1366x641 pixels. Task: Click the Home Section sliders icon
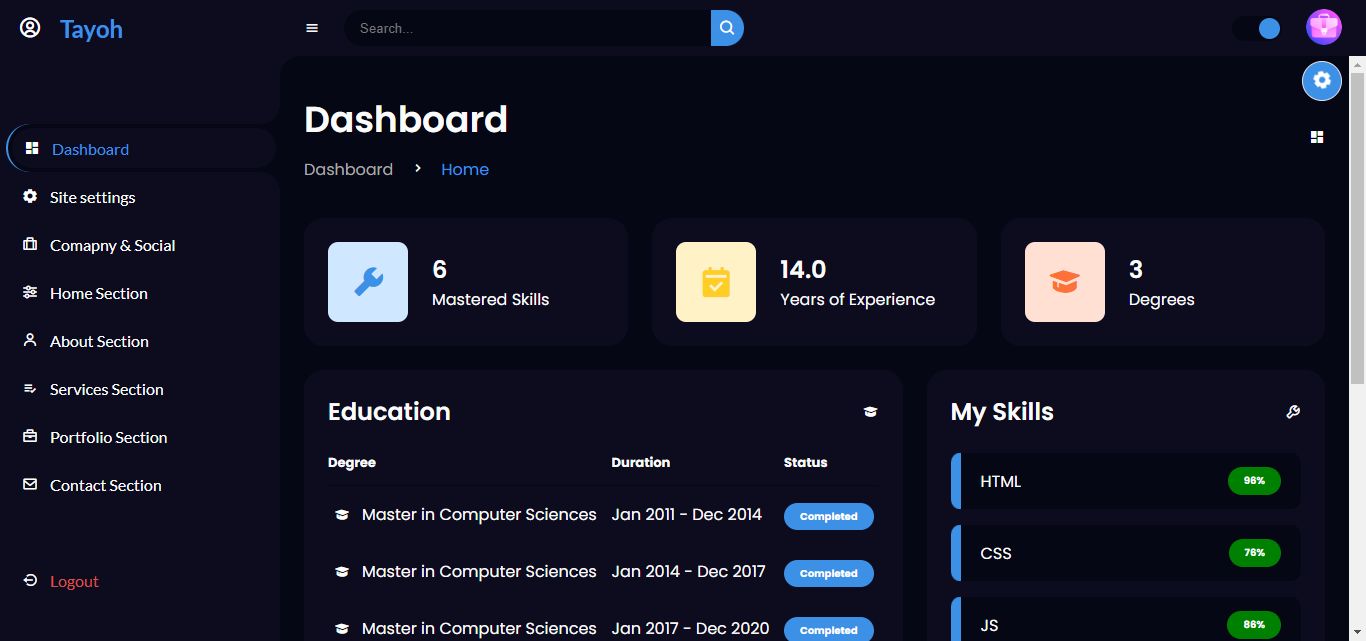[x=30, y=292]
